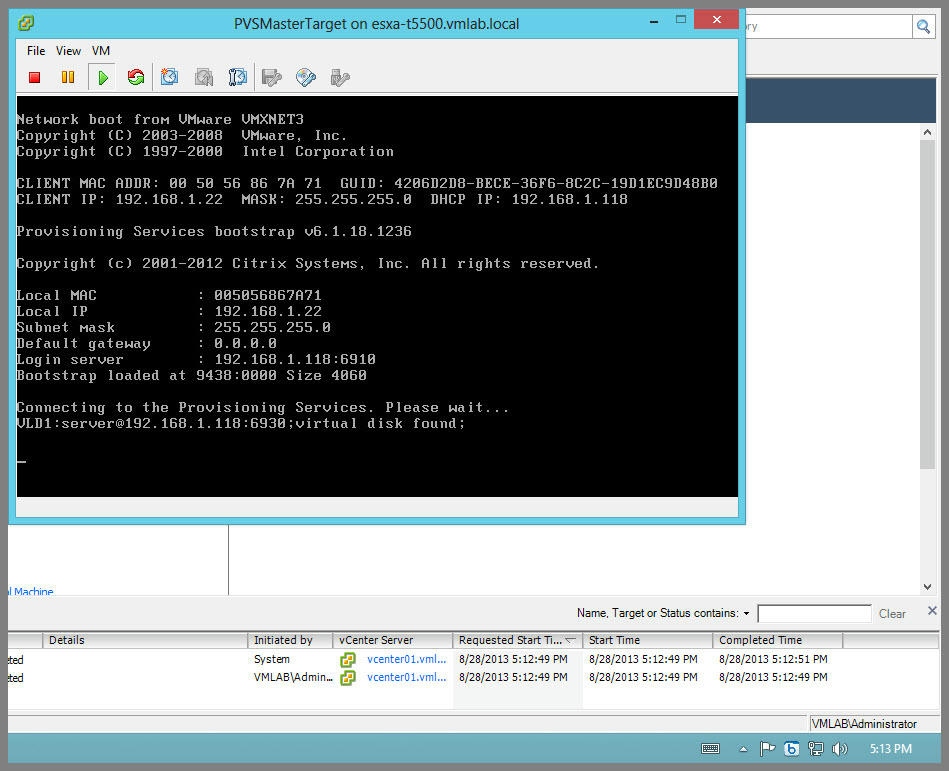Image resolution: width=949 pixels, height=771 pixels.
Task: Take a snapshot with the snapshot icon
Action: pyautogui.click(x=170, y=77)
